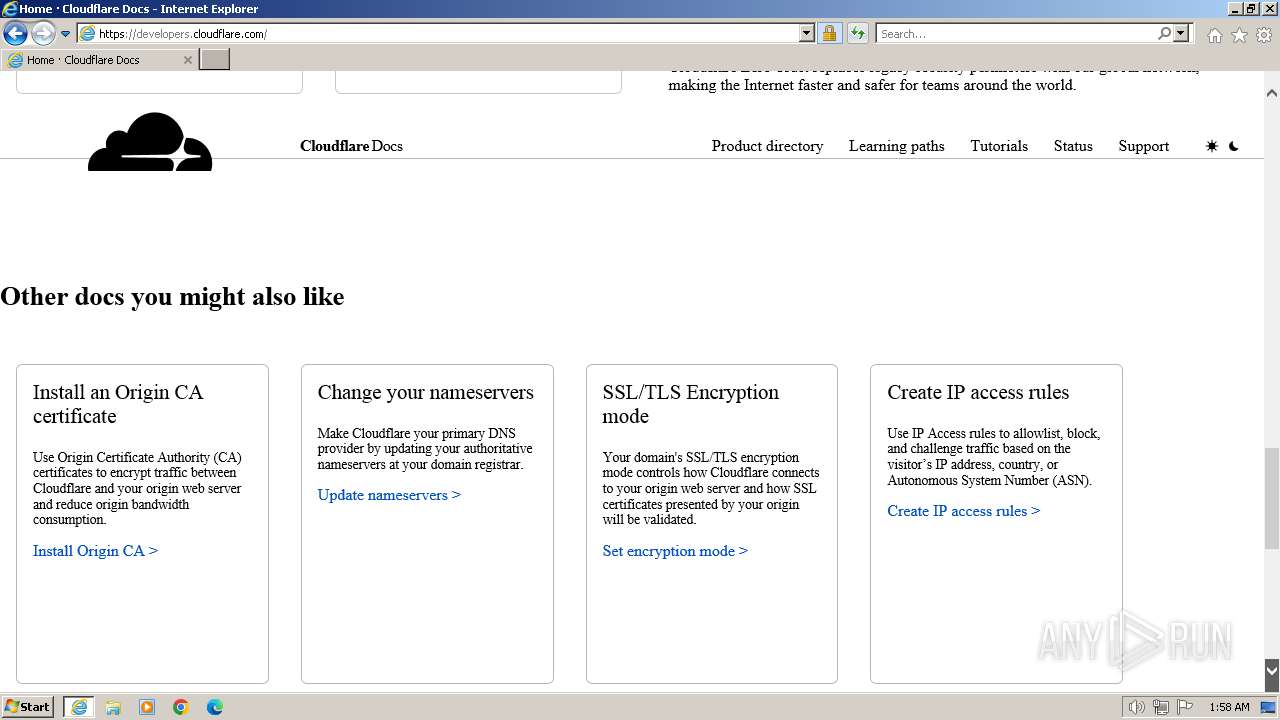Click the Change your nameservers heading
Image resolution: width=1280 pixels, height=720 pixels.
pyautogui.click(x=426, y=392)
